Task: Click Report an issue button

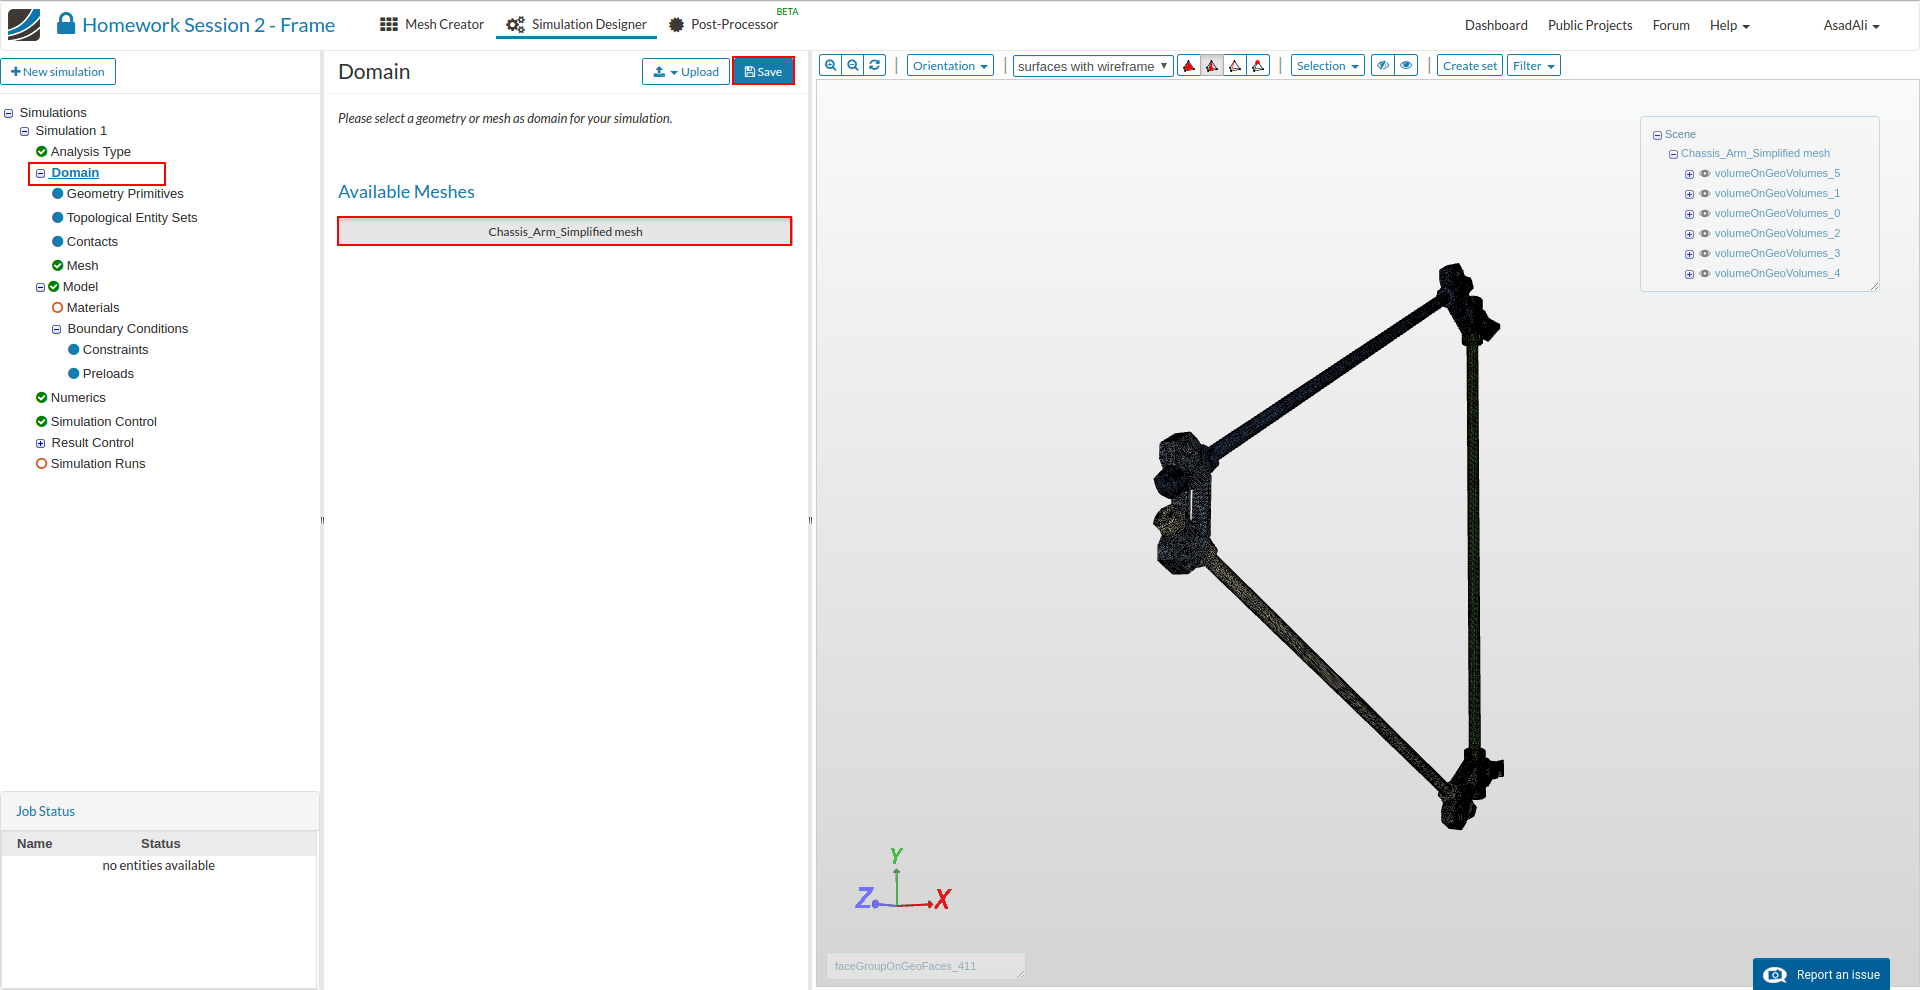Action: pyautogui.click(x=1821, y=975)
